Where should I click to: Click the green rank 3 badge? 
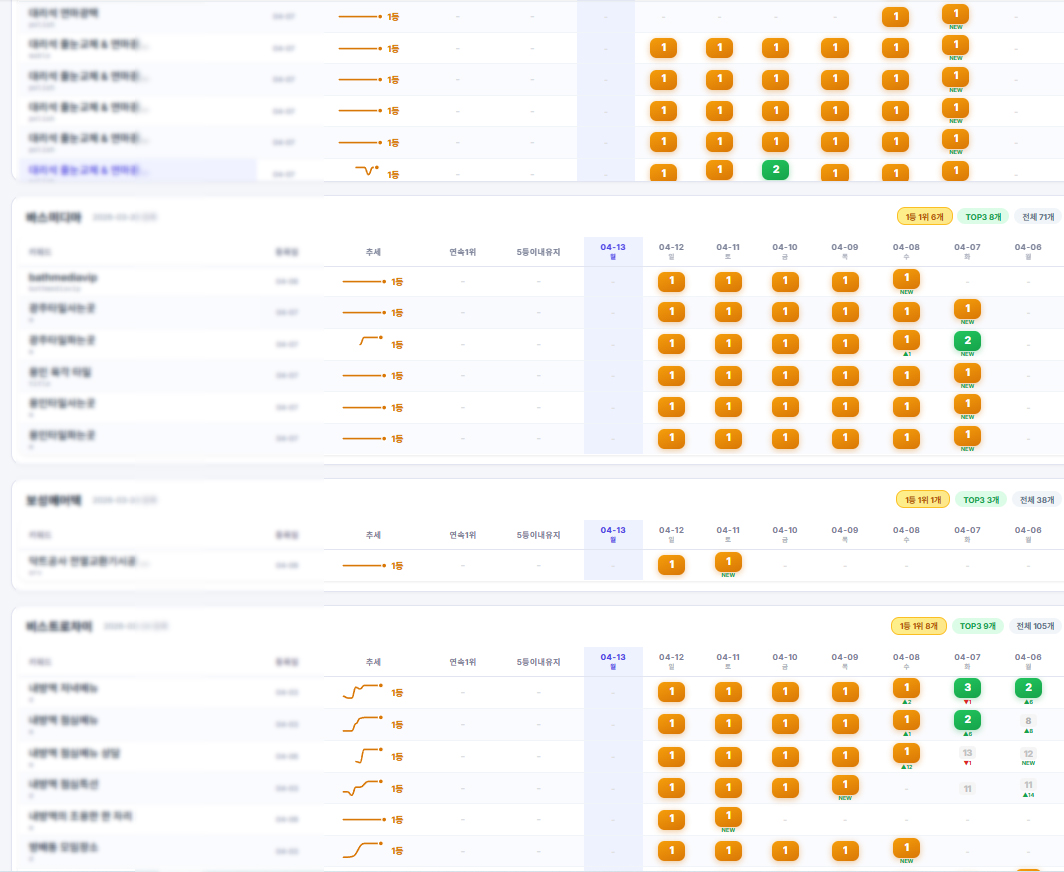coord(967,688)
